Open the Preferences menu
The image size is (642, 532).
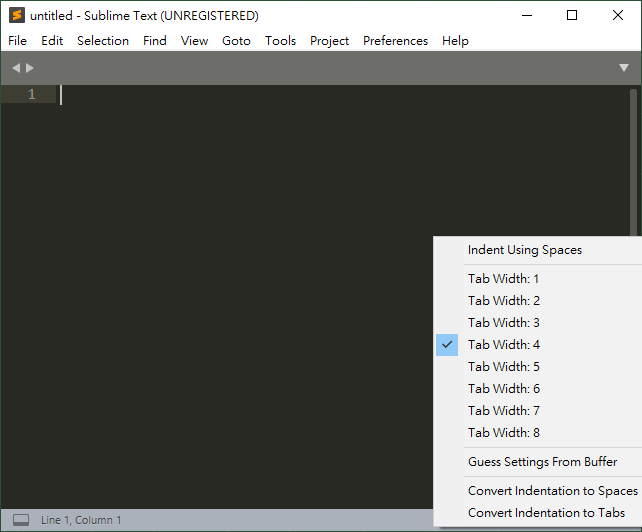pyautogui.click(x=396, y=41)
